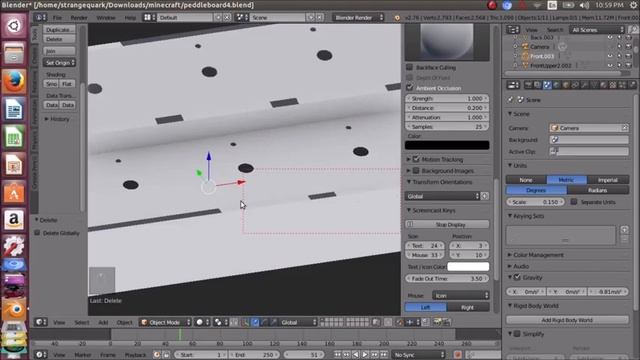640x360 pixels.
Task: Enable the Delete Globally checkbox
Action: [x=38, y=233]
